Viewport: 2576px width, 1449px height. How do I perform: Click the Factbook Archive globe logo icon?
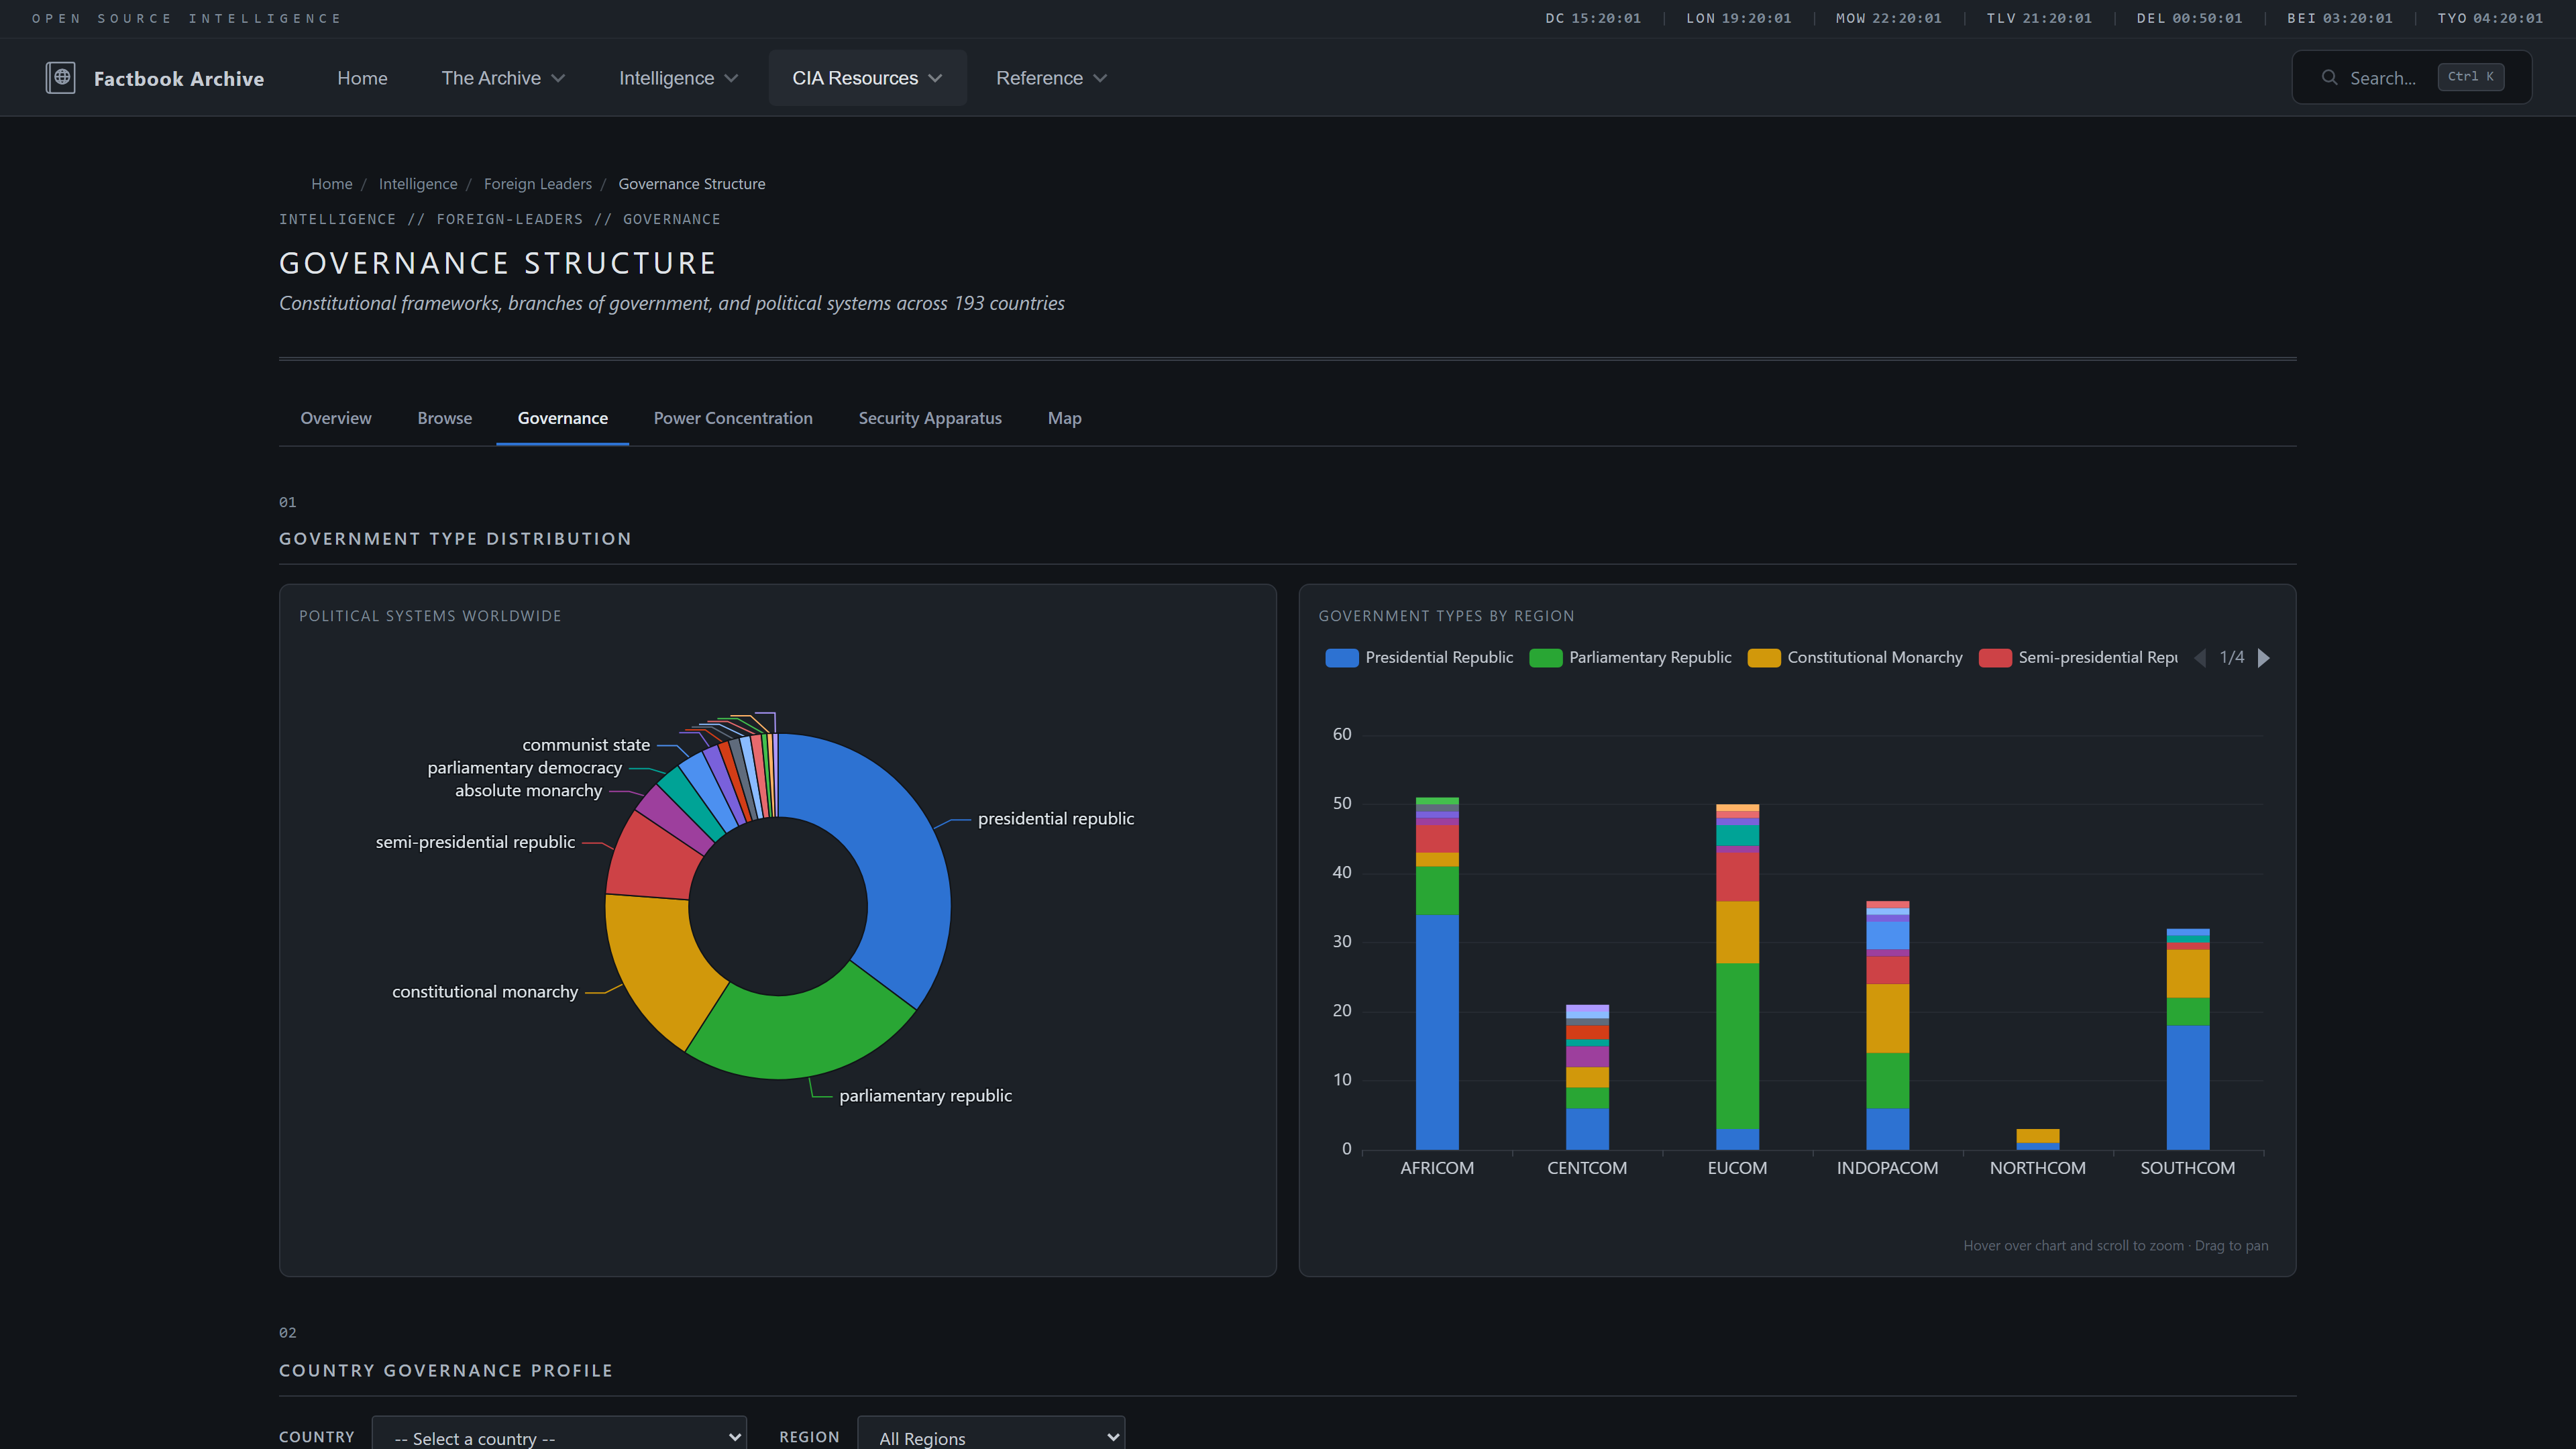point(60,78)
